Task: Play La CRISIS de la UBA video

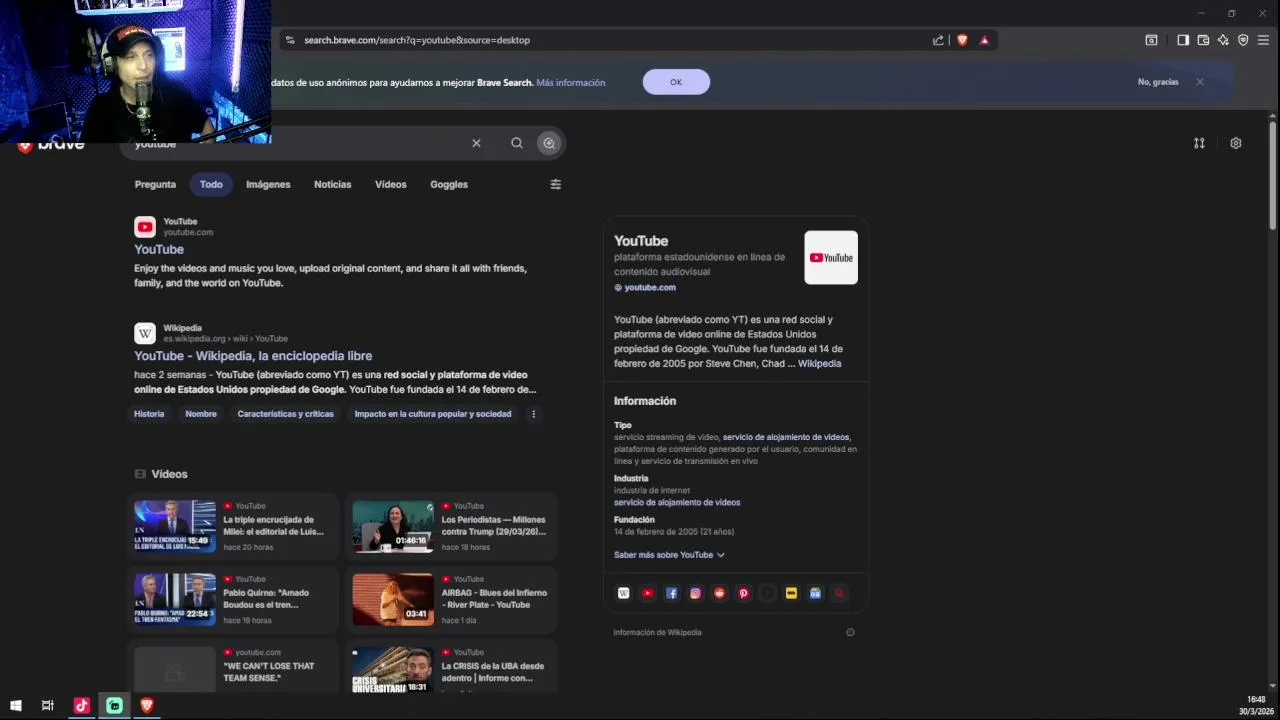Action: (451, 668)
